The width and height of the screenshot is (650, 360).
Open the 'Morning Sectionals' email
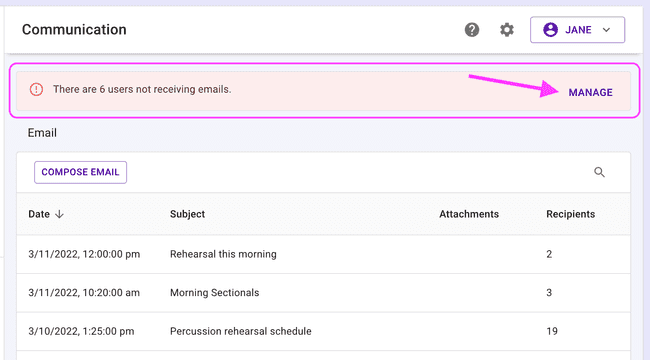(x=214, y=292)
